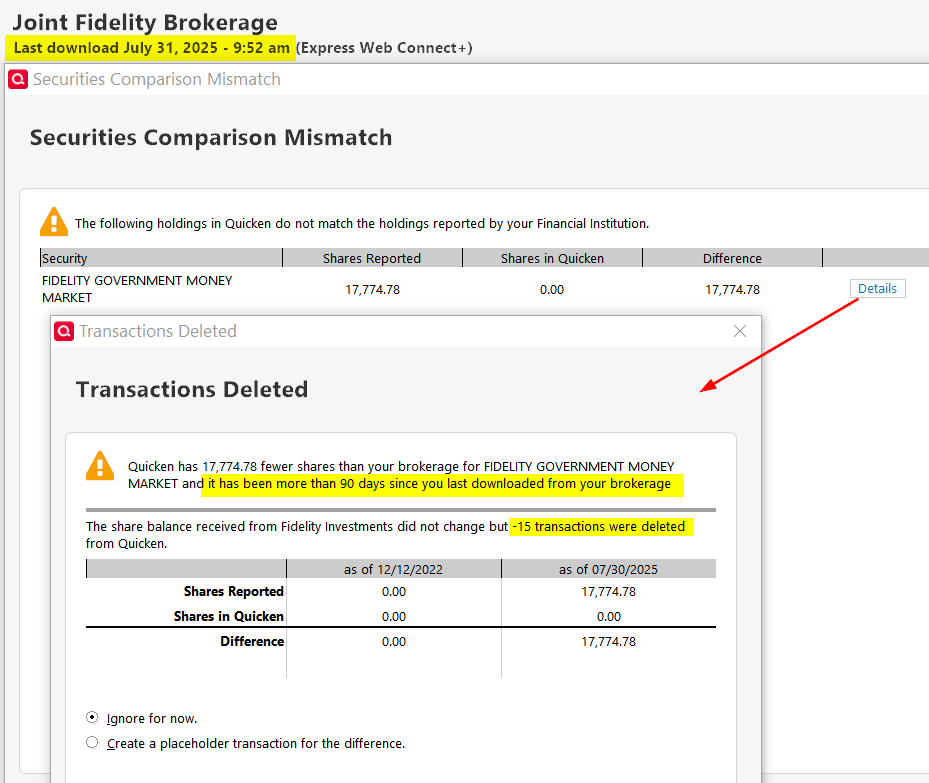929x783 pixels.
Task: Click Joint Fidelity Brokerage account title
Action: (145, 23)
